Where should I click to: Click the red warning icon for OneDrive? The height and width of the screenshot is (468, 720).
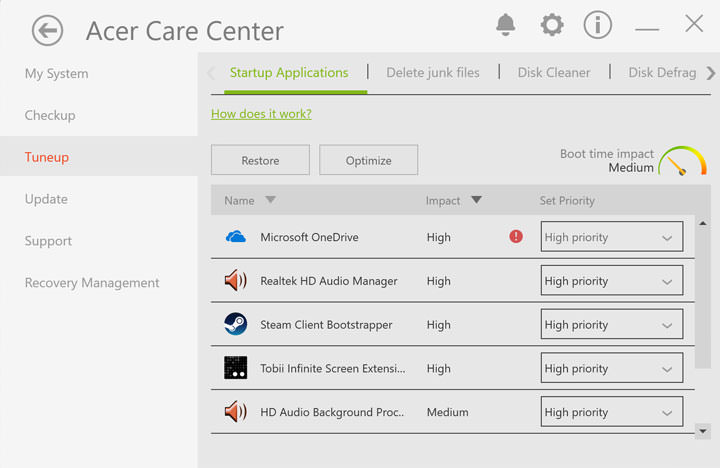[x=516, y=237]
